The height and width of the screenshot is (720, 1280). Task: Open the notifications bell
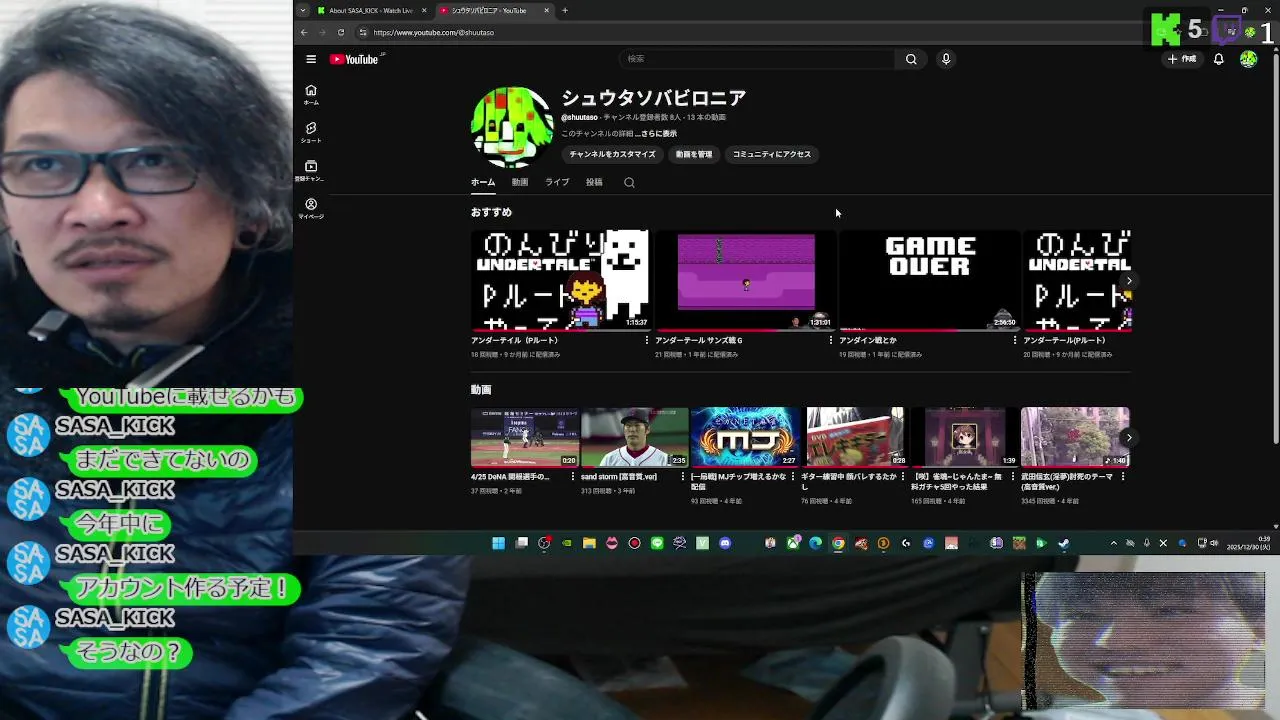(x=1218, y=59)
